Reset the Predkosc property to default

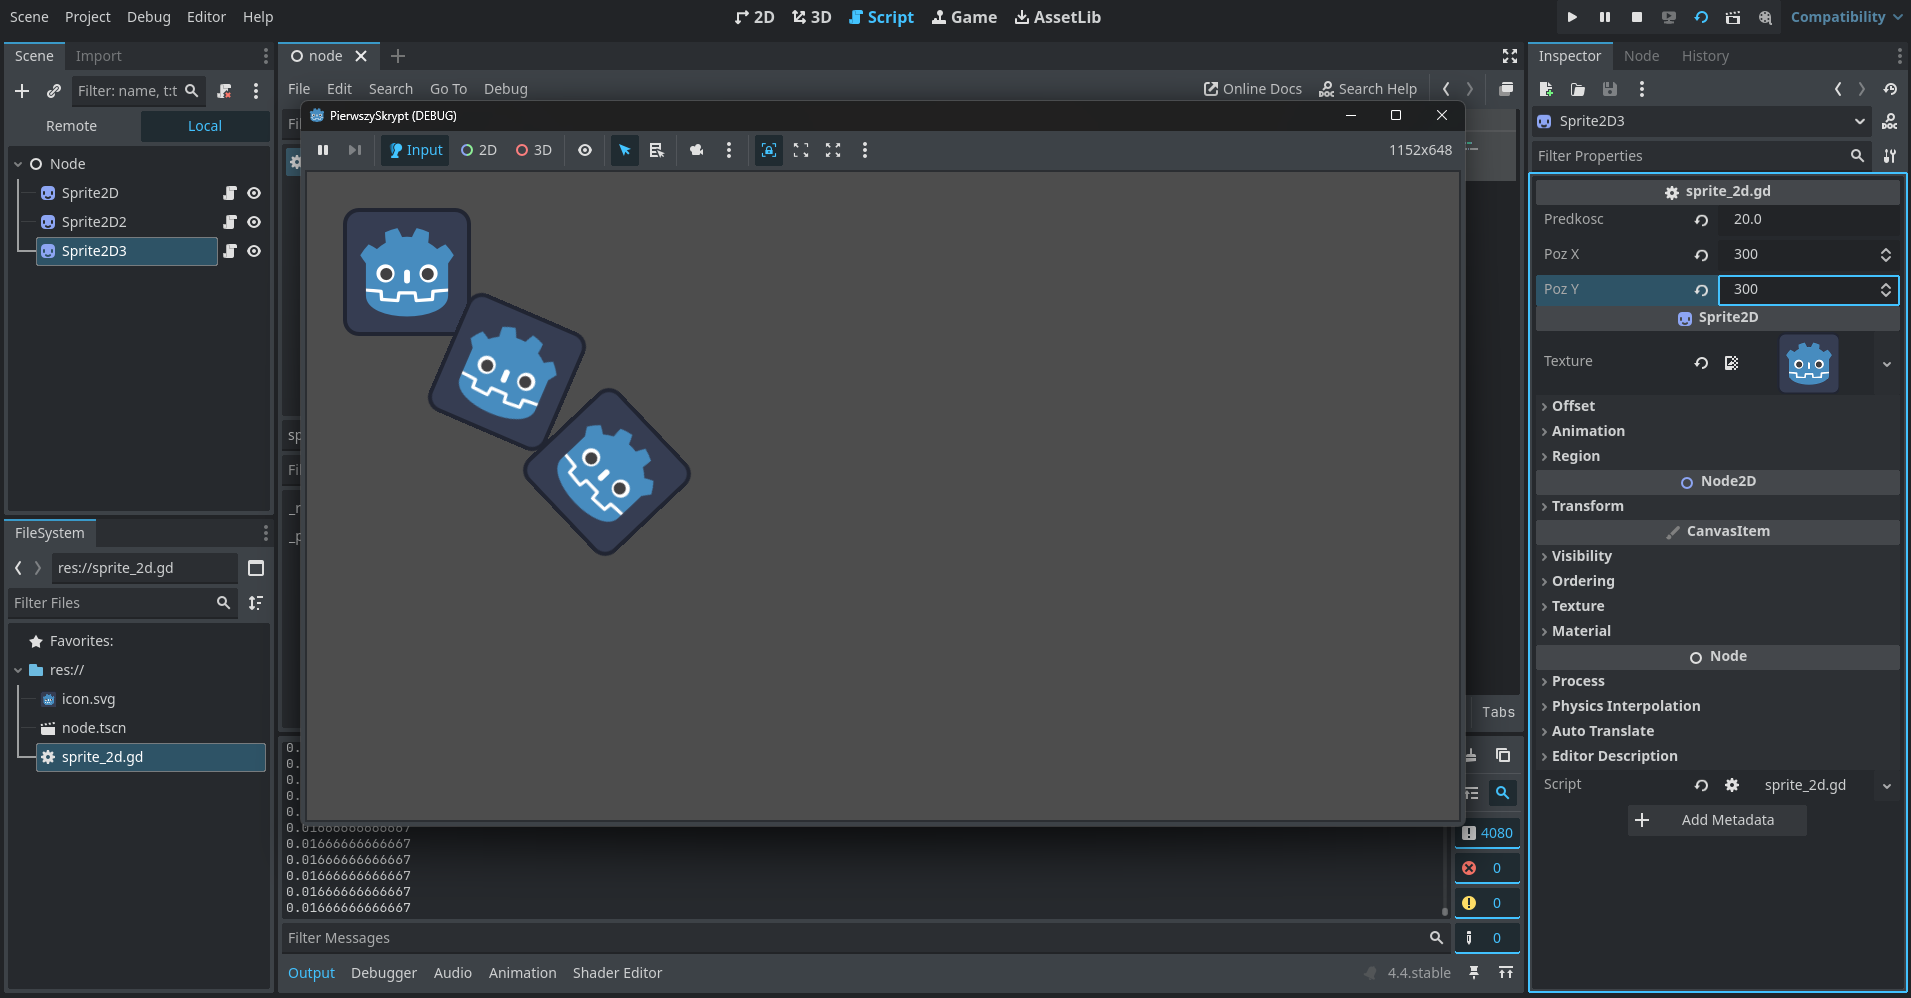[1701, 220]
